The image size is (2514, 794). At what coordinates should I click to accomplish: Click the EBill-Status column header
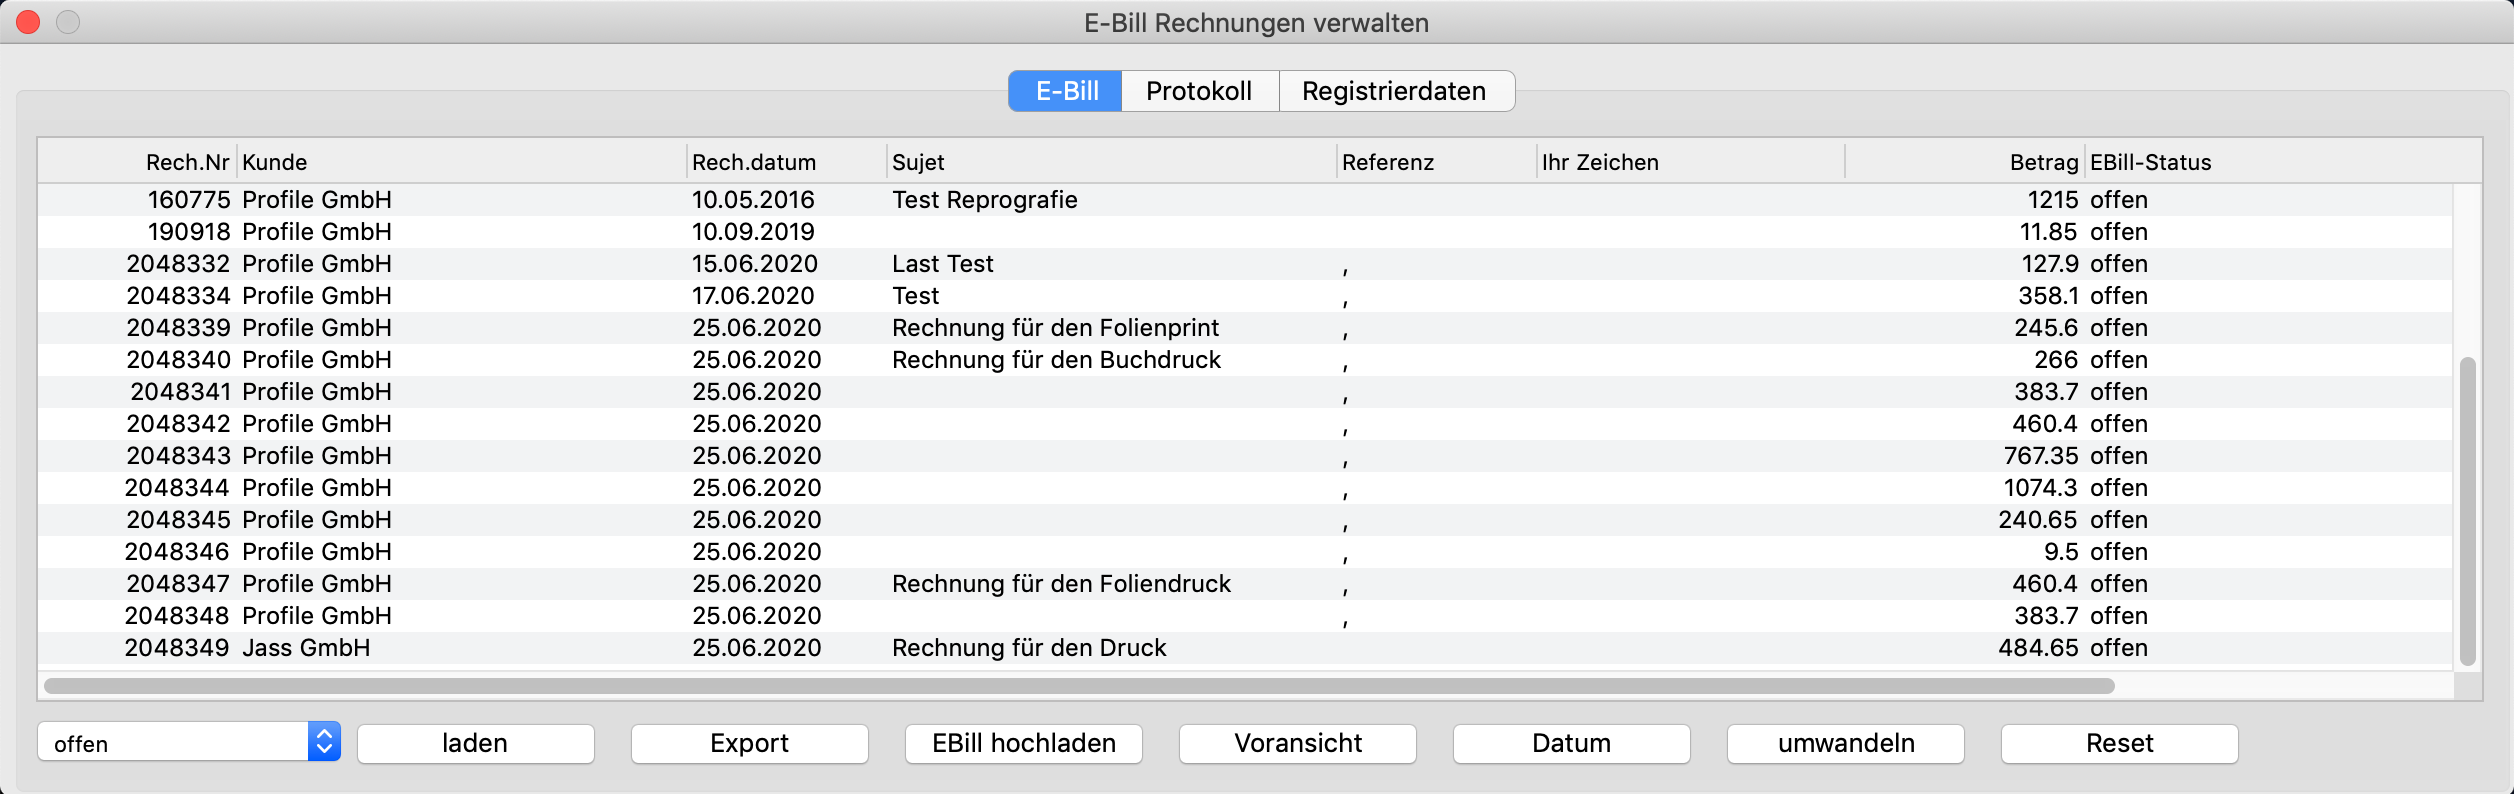pos(2150,162)
